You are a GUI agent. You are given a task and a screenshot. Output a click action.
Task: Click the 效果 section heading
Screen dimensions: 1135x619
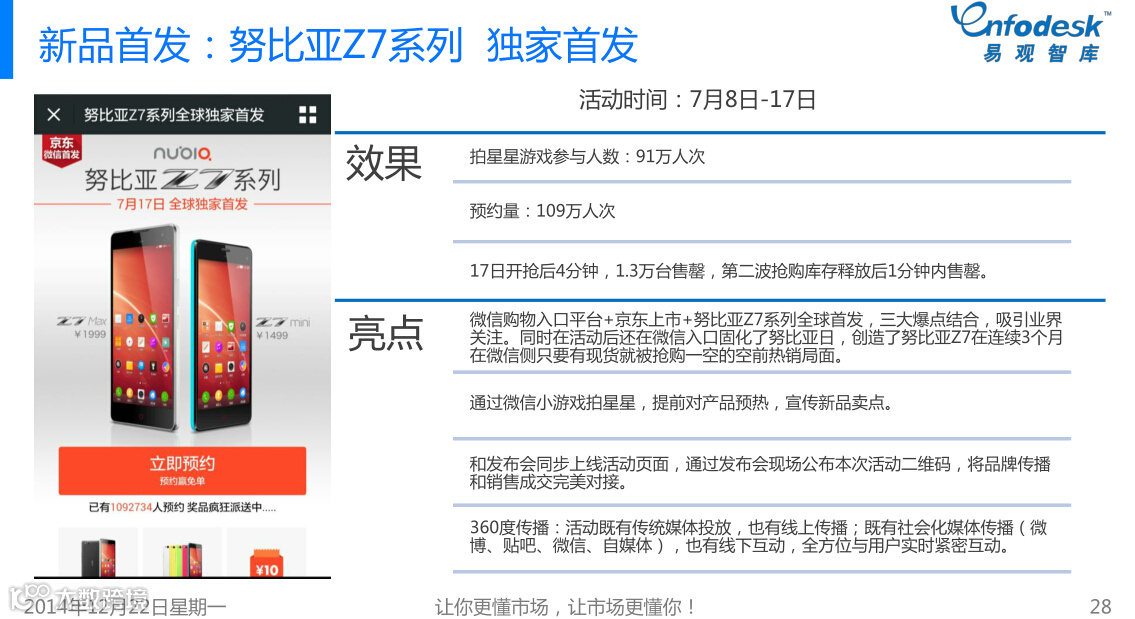384,164
